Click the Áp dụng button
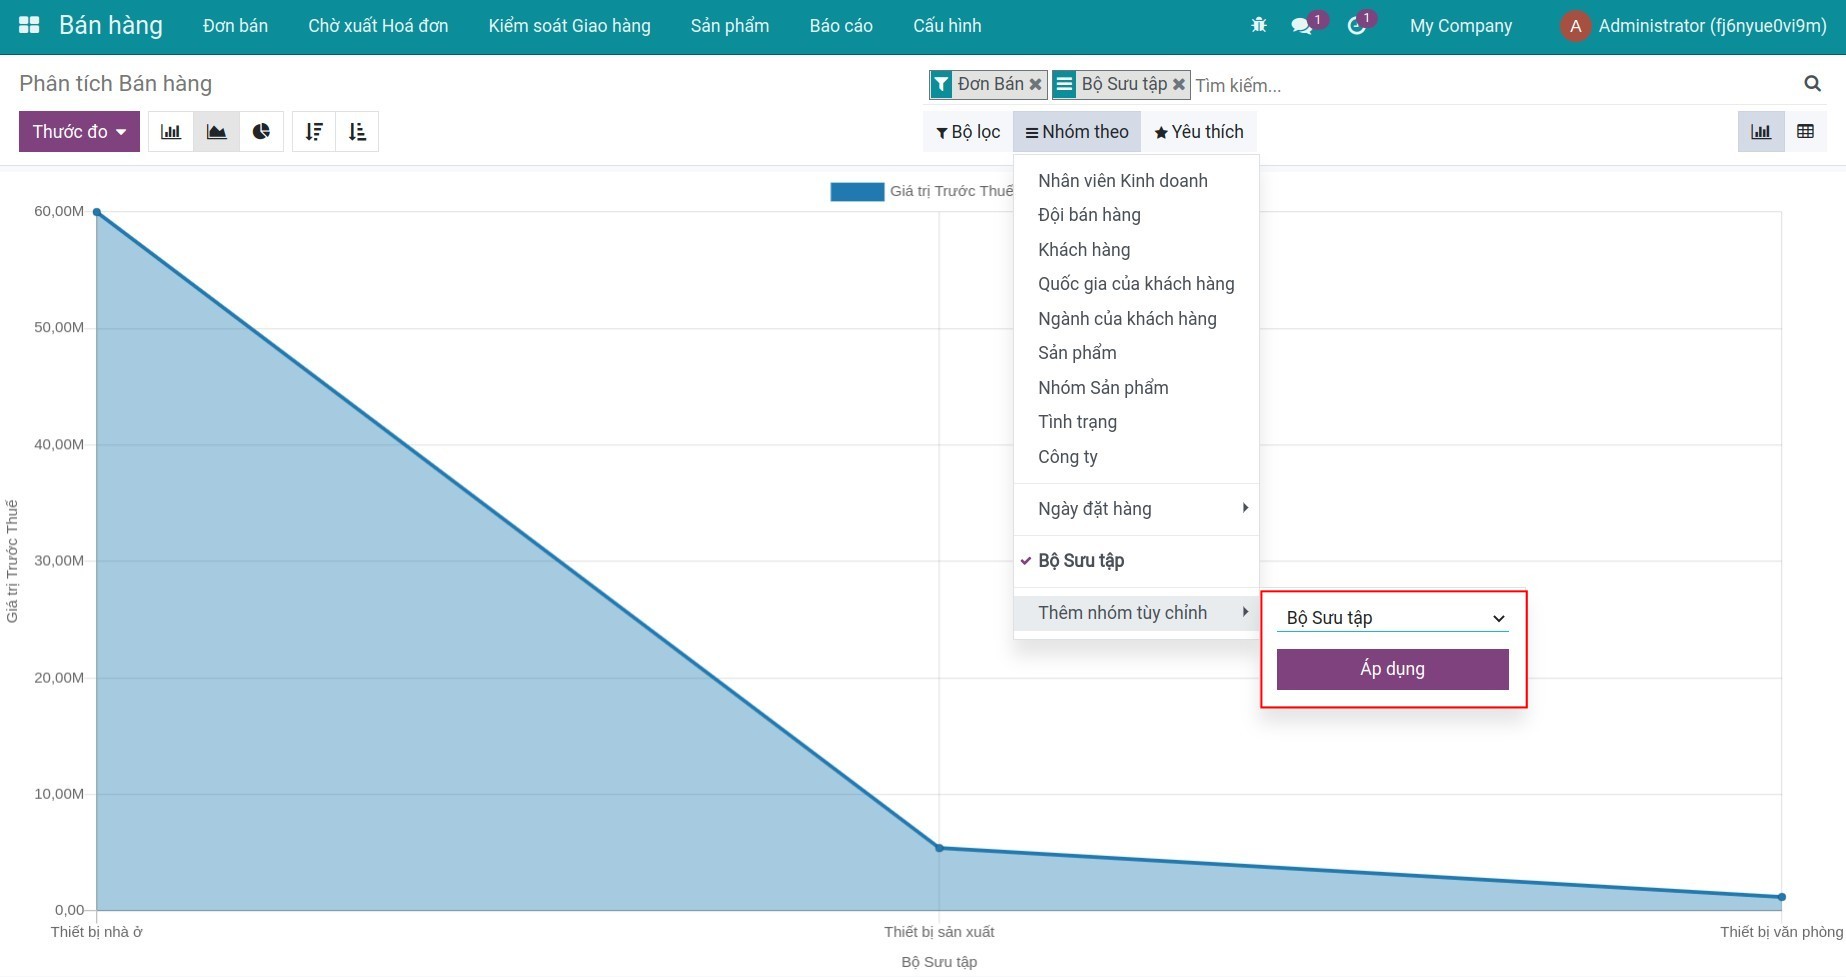This screenshot has height=977, width=1846. point(1392,669)
